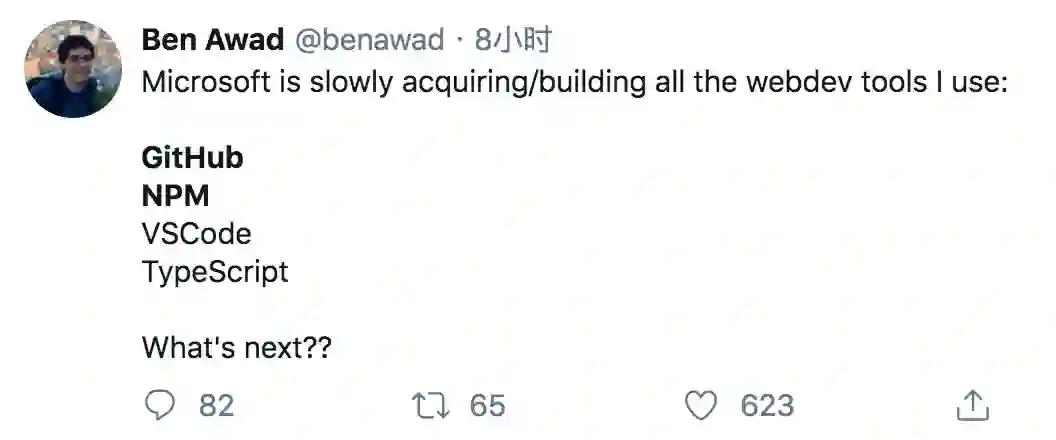The width and height of the screenshot is (1056, 440).
Task: Click the reply count 82
Action: 216,405
